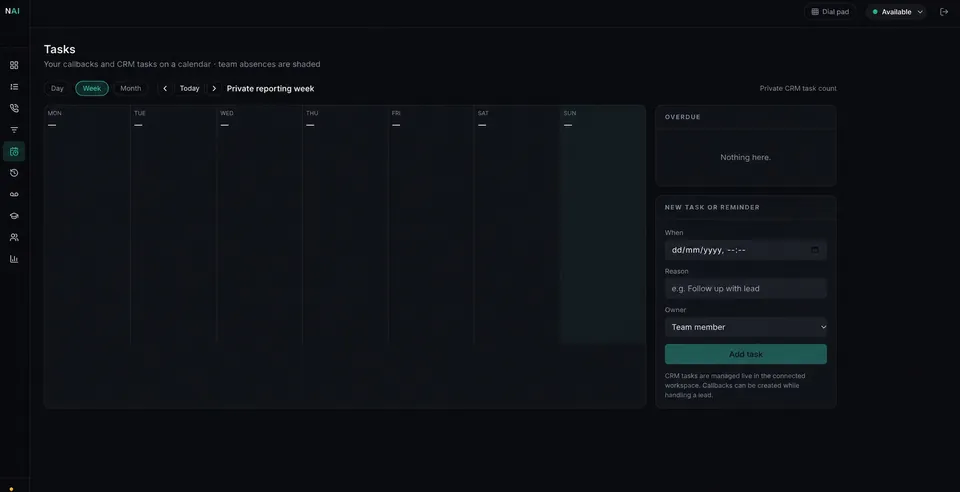The width and height of the screenshot is (960, 492).
Task: Click the Reason input field
Action: (x=746, y=288)
